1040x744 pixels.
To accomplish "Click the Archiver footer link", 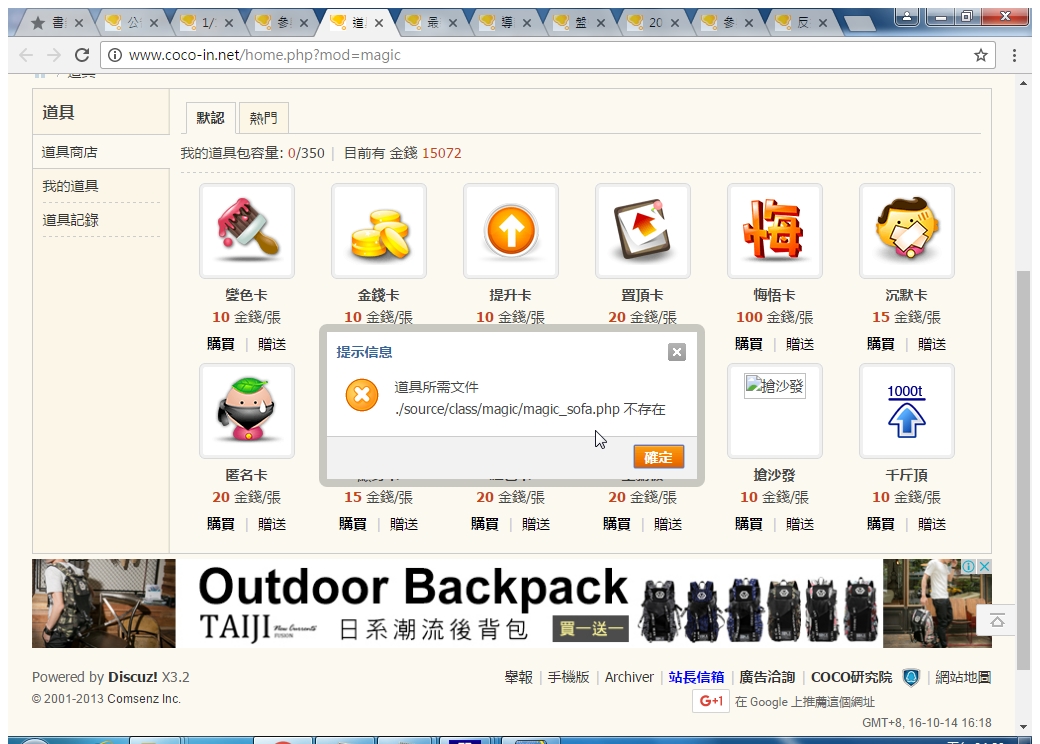I will pyautogui.click(x=629, y=677).
